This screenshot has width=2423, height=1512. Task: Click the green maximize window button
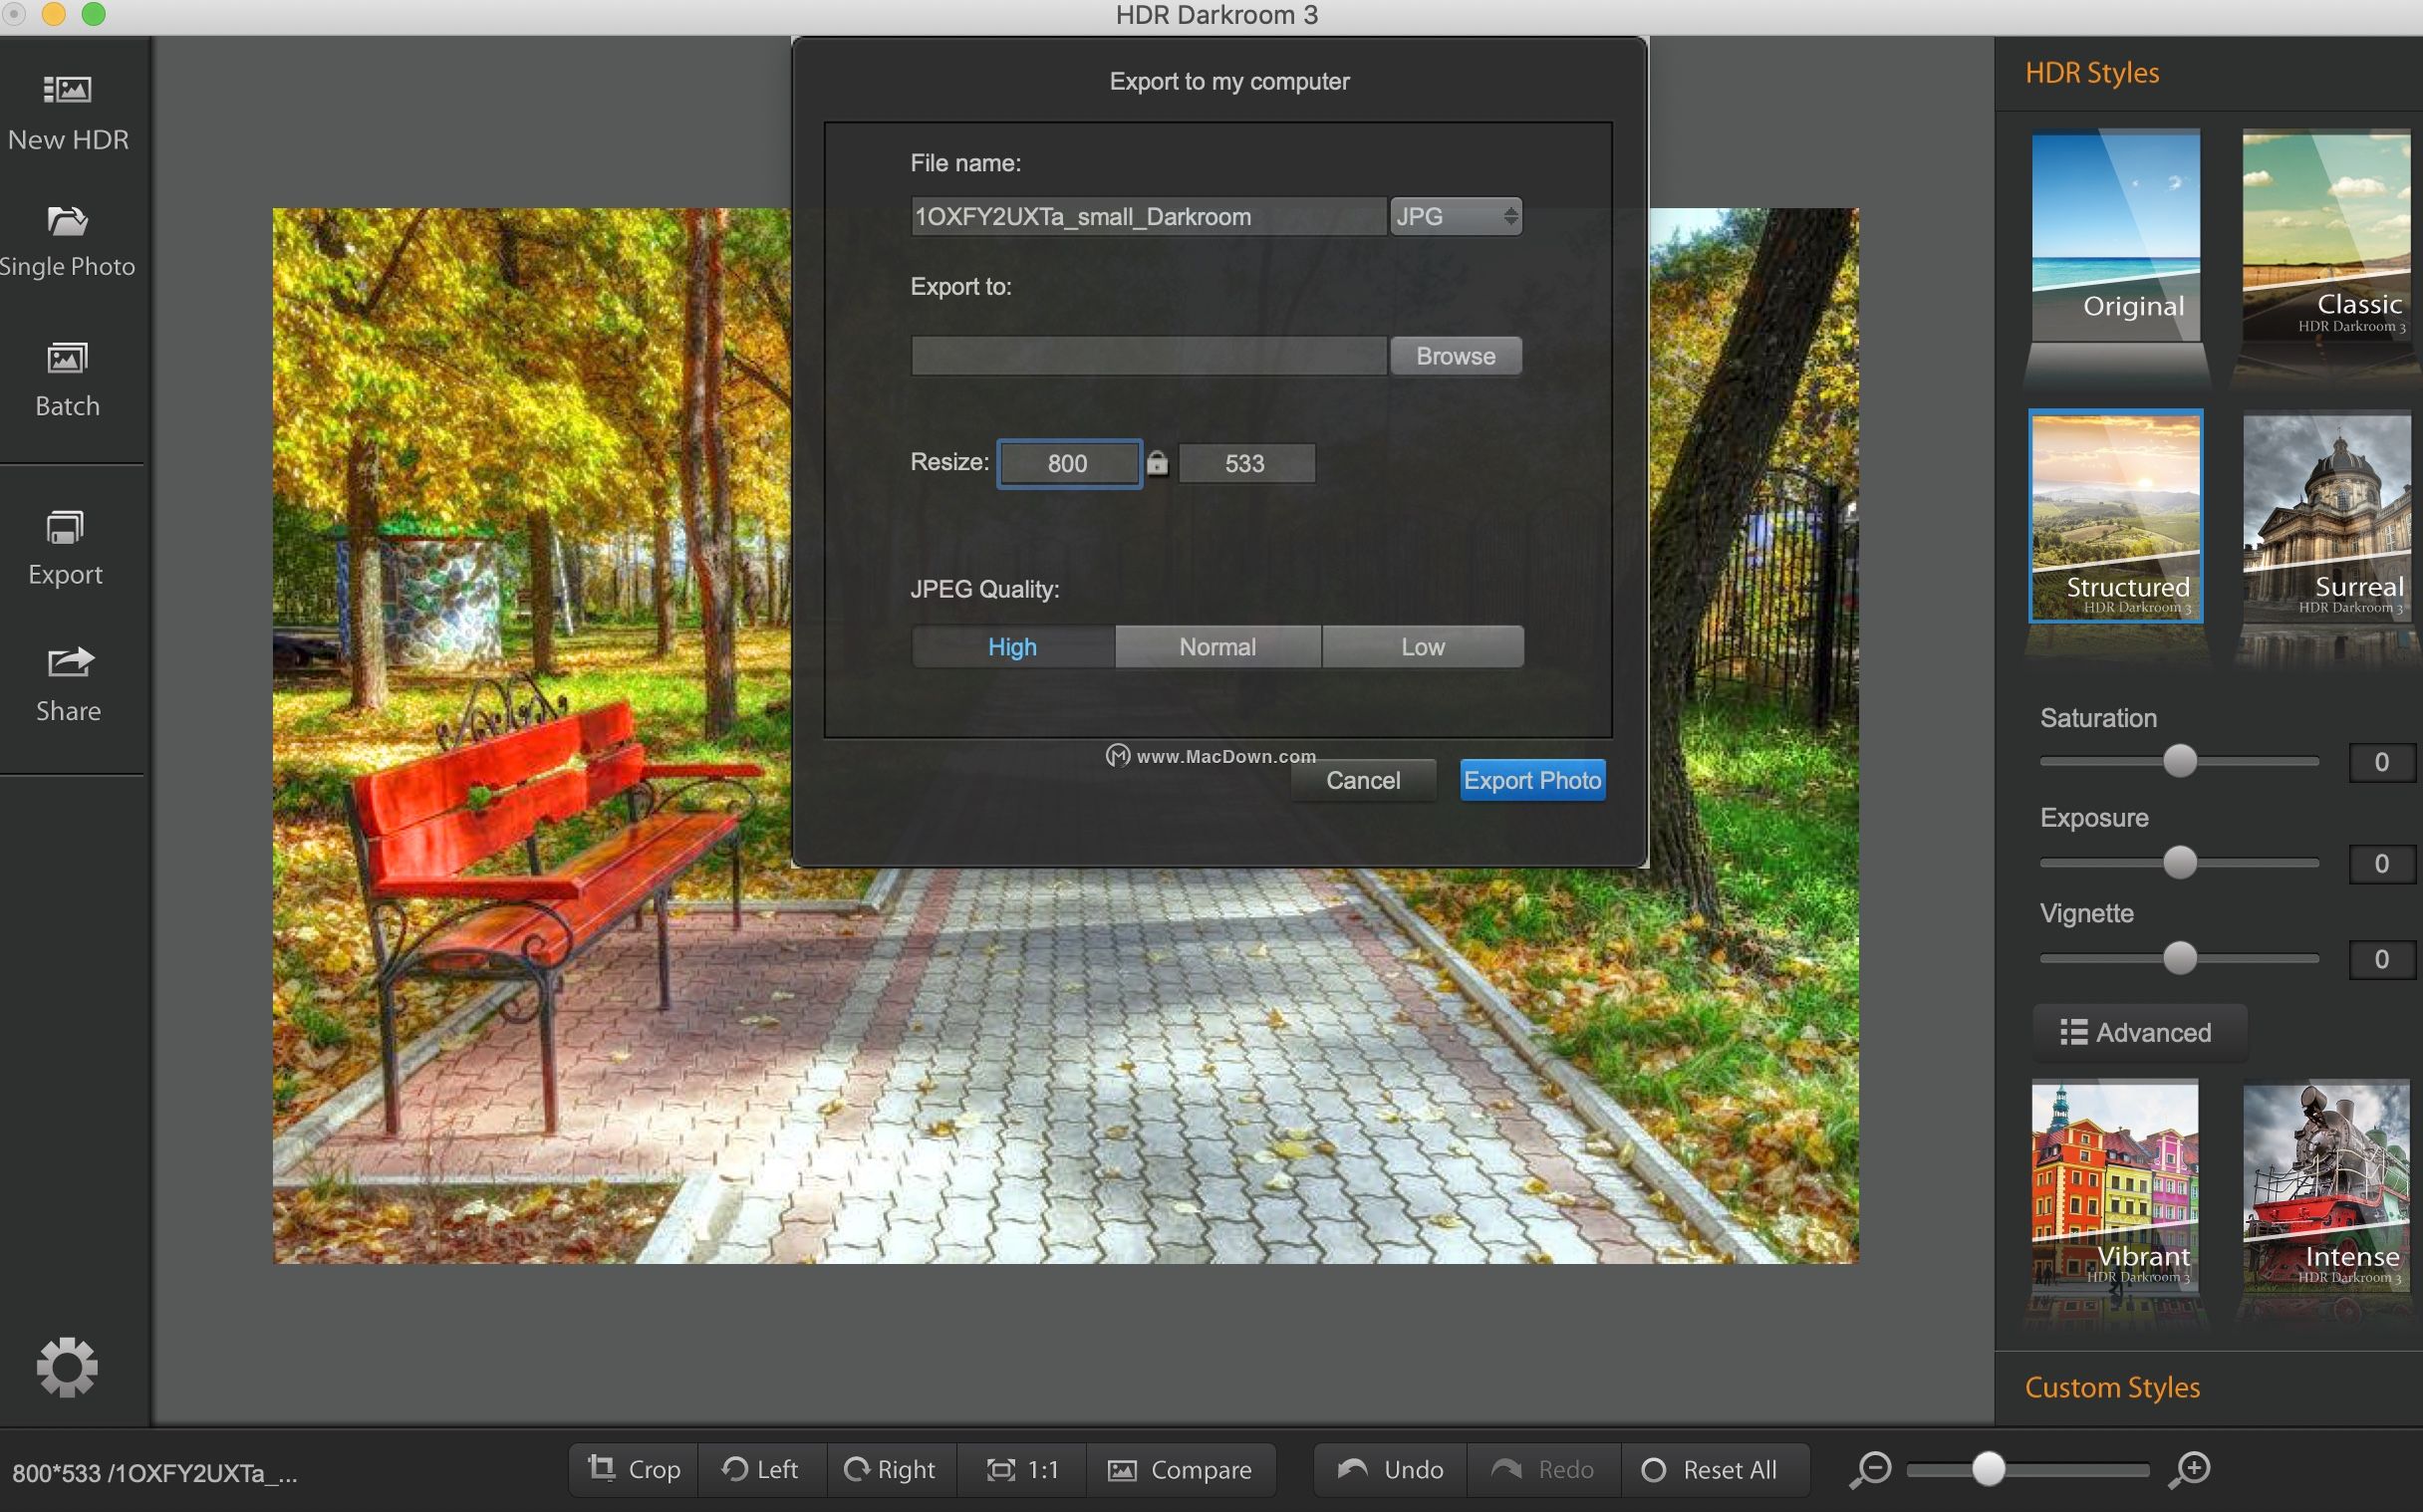[x=93, y=14]
